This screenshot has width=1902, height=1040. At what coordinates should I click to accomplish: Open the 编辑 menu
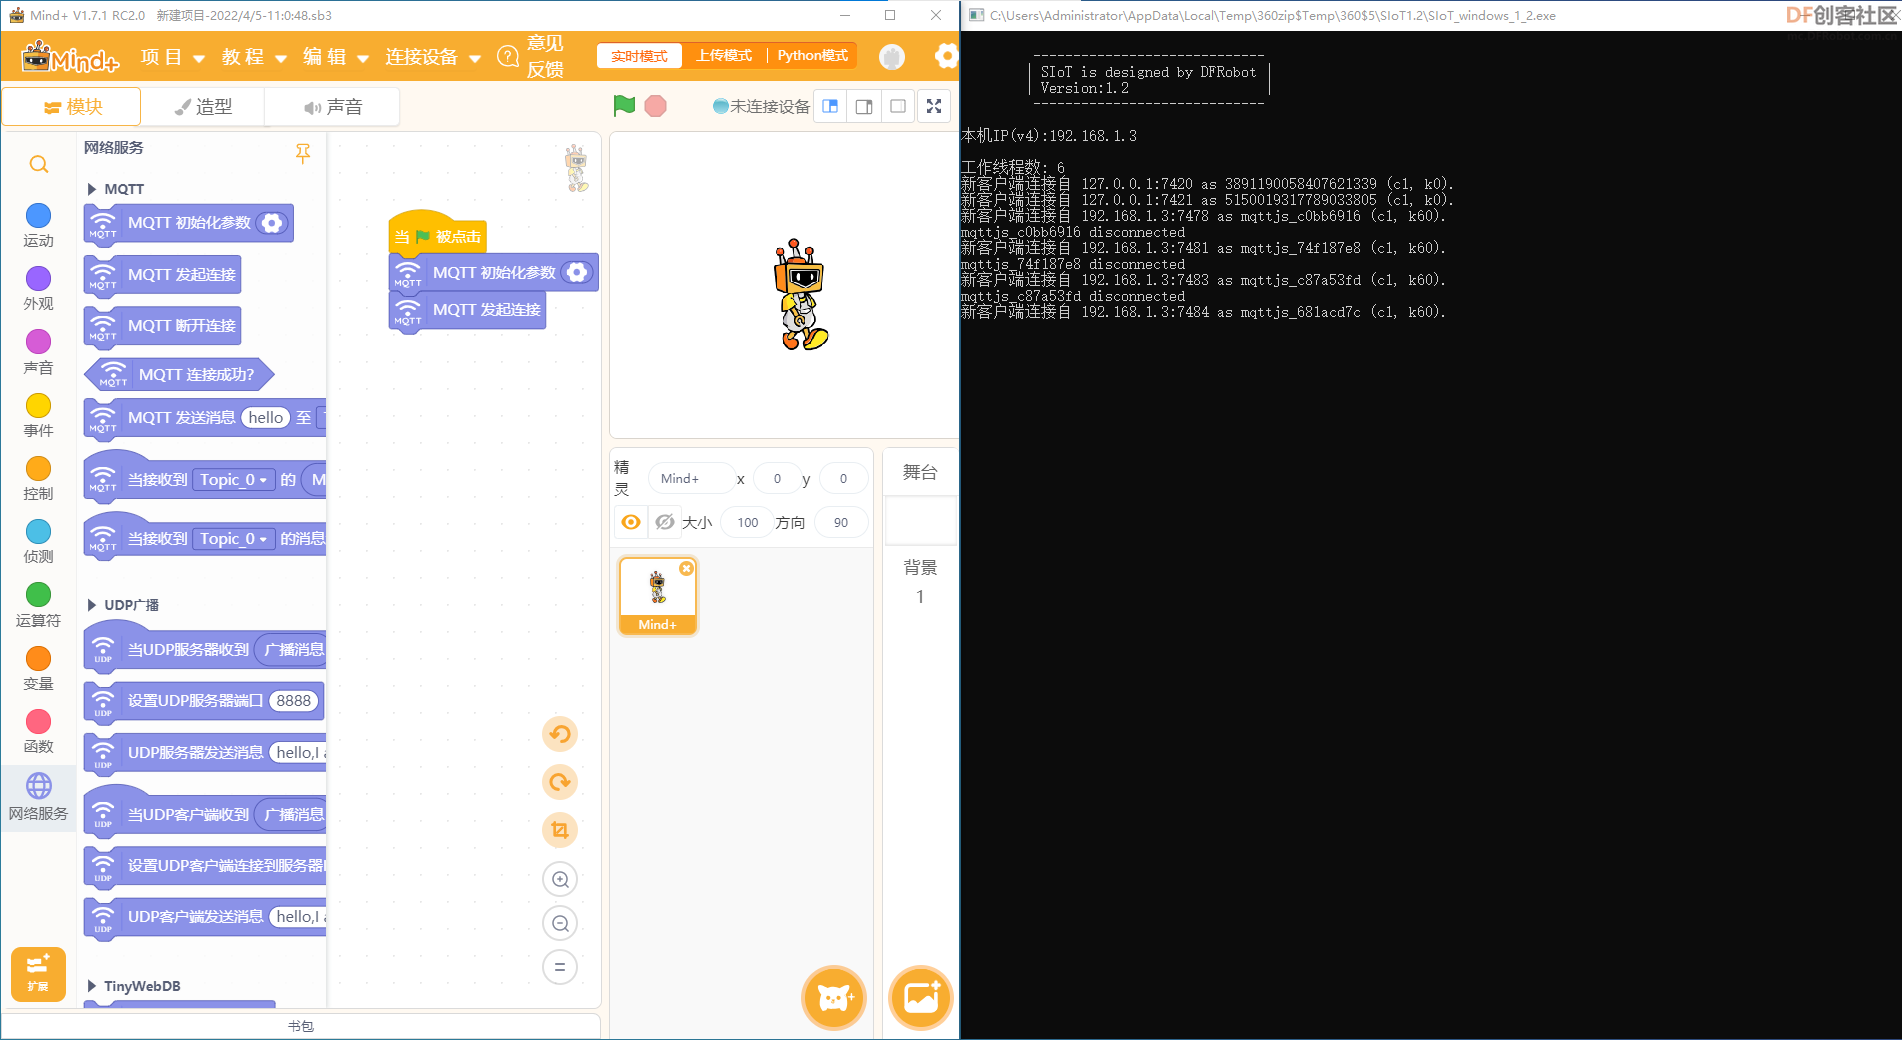pyautogui.click(x=336, y=57)
